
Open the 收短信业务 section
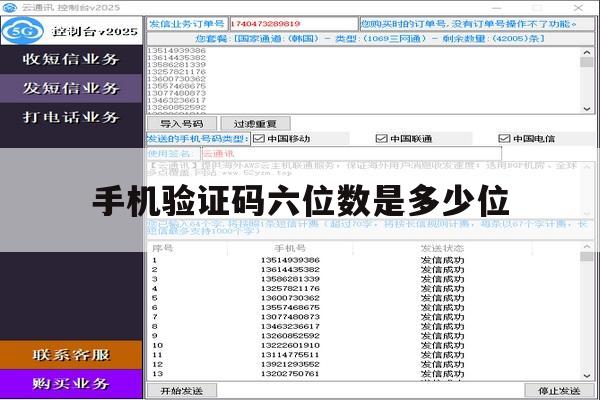71,59
